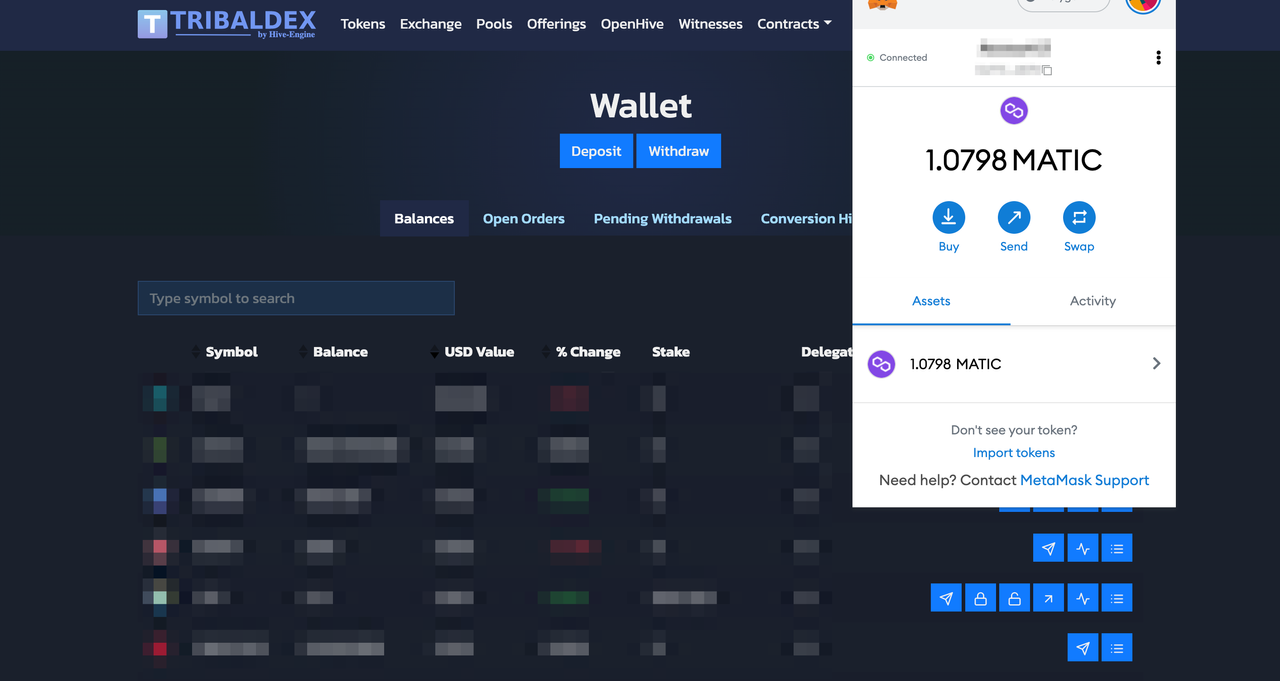The image size is (1280, 681).
Task: Open MetaMask three-dot account options
Action: (1158, 58)
